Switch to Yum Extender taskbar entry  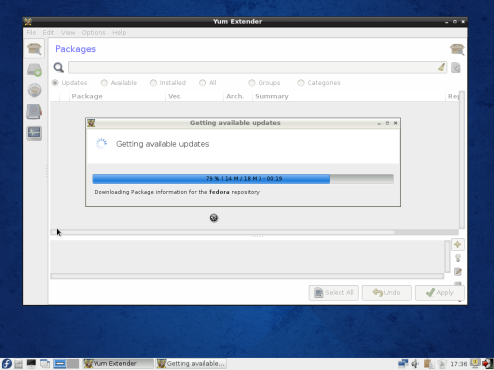(118, 363)
